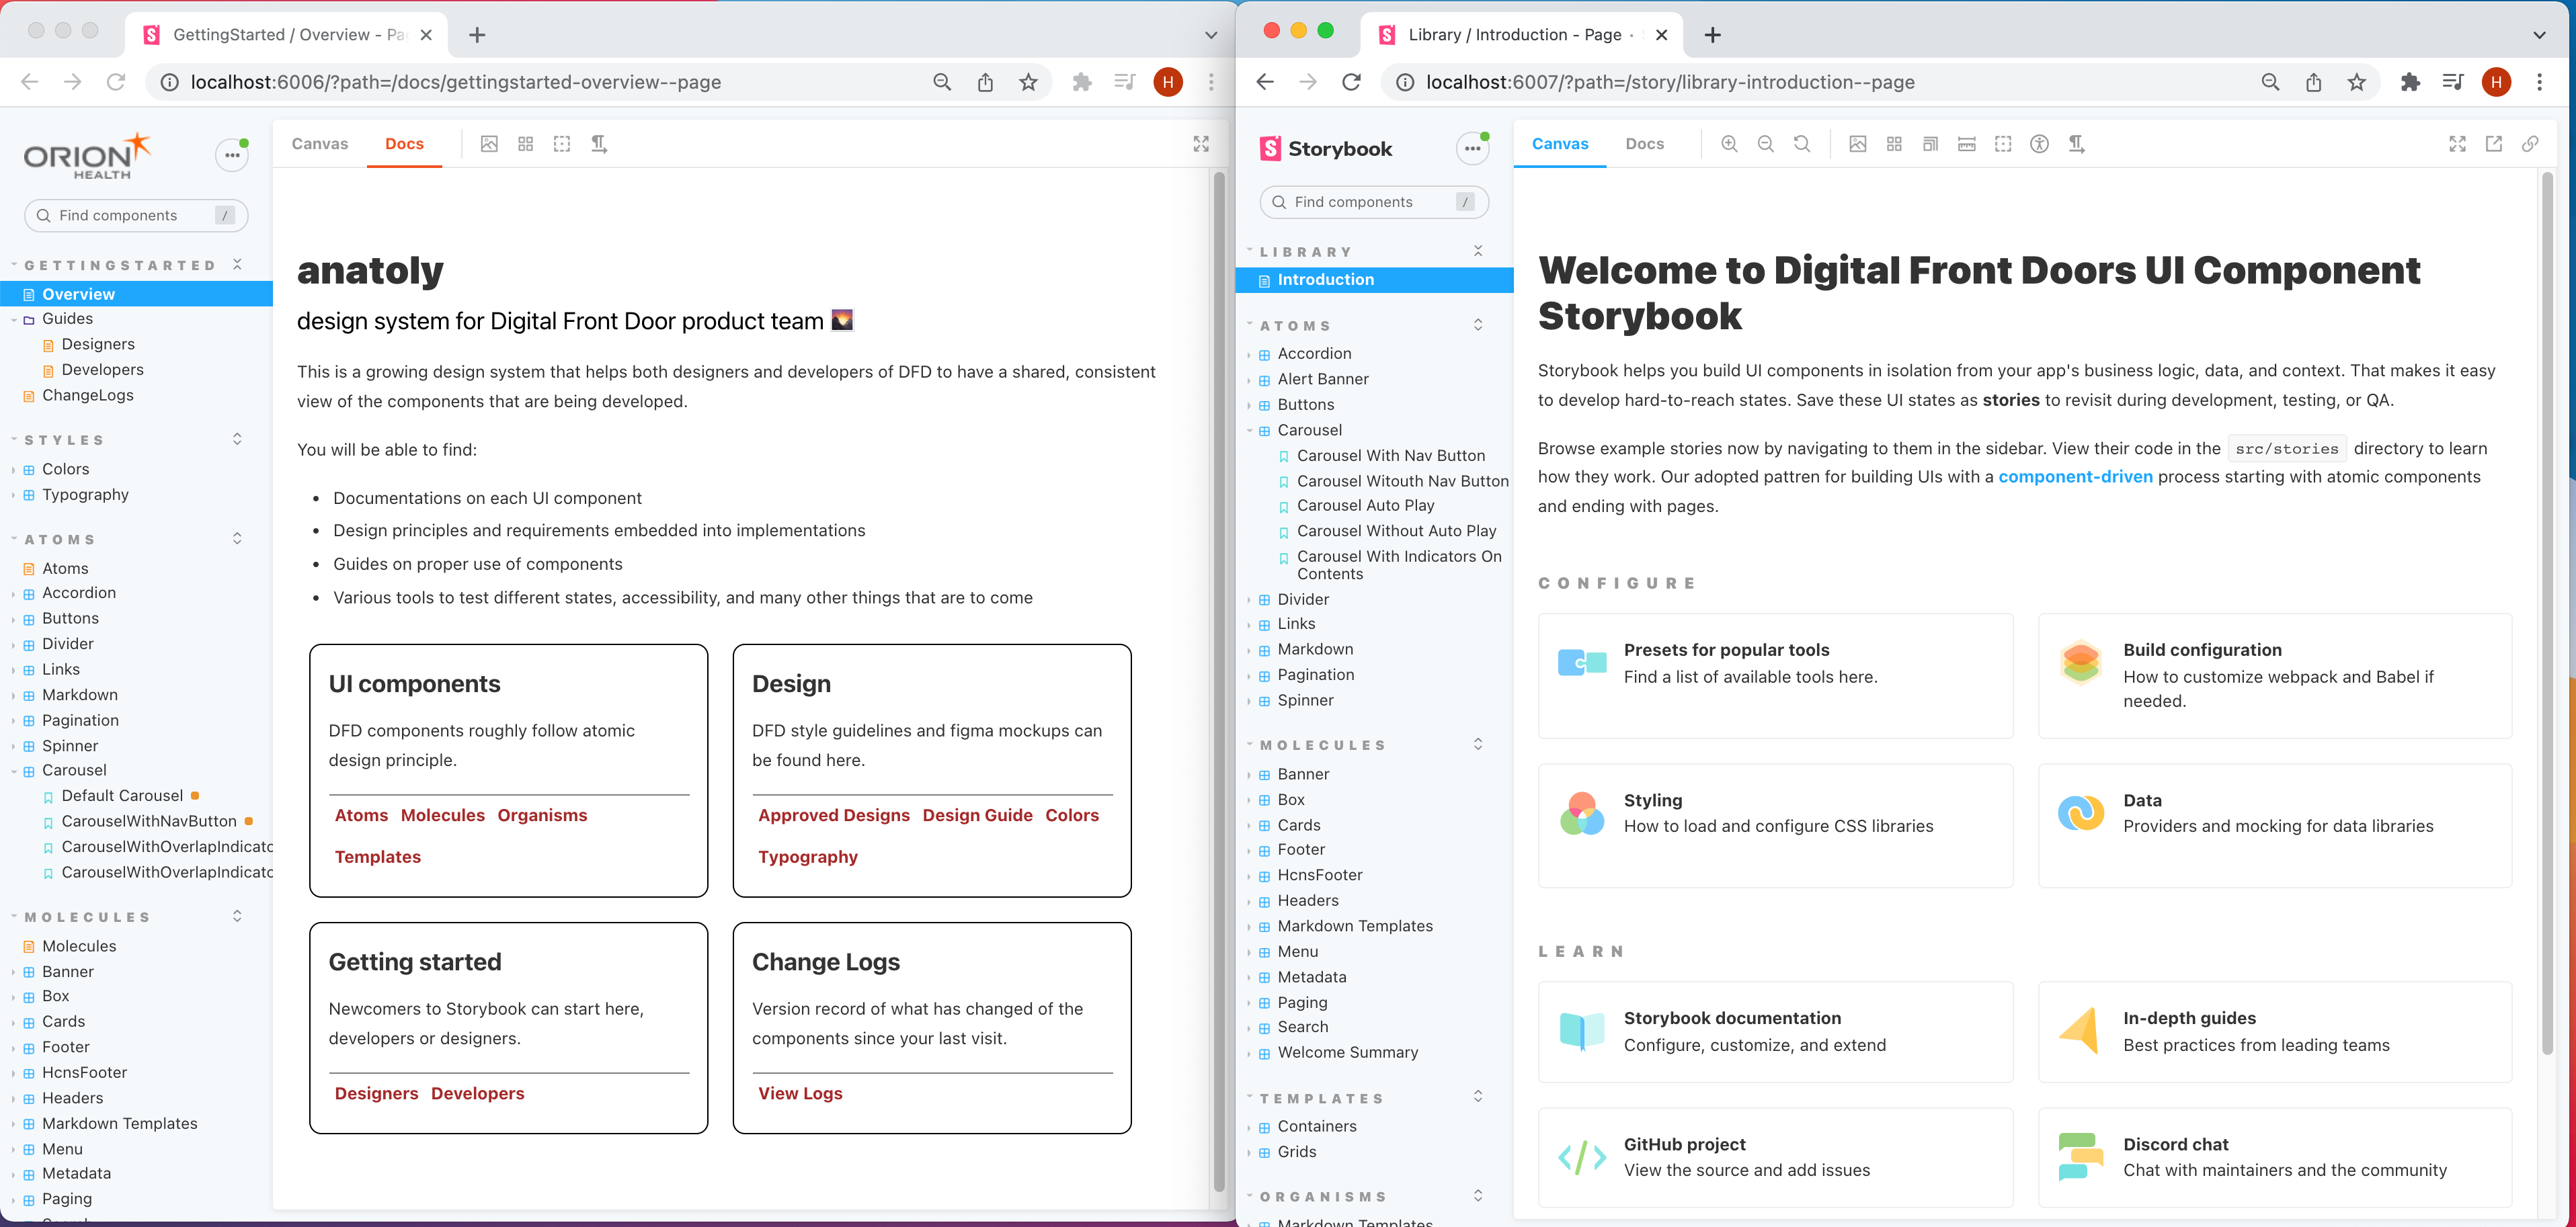Open canvas in new tab icon
2576x1227 pixels.
click(2494, 144)
